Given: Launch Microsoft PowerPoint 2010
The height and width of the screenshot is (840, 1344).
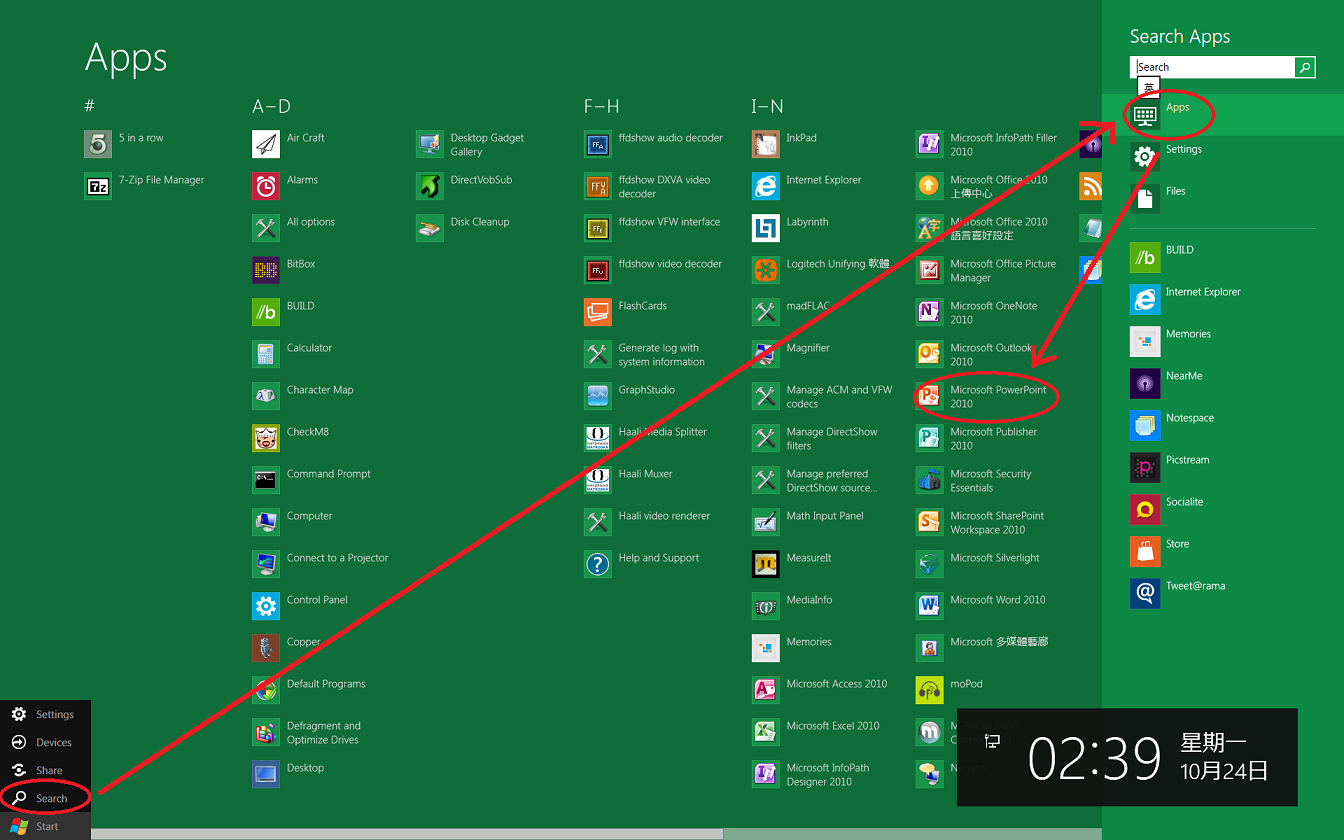Looking at the screenshot, I should [x=981, y=396].
